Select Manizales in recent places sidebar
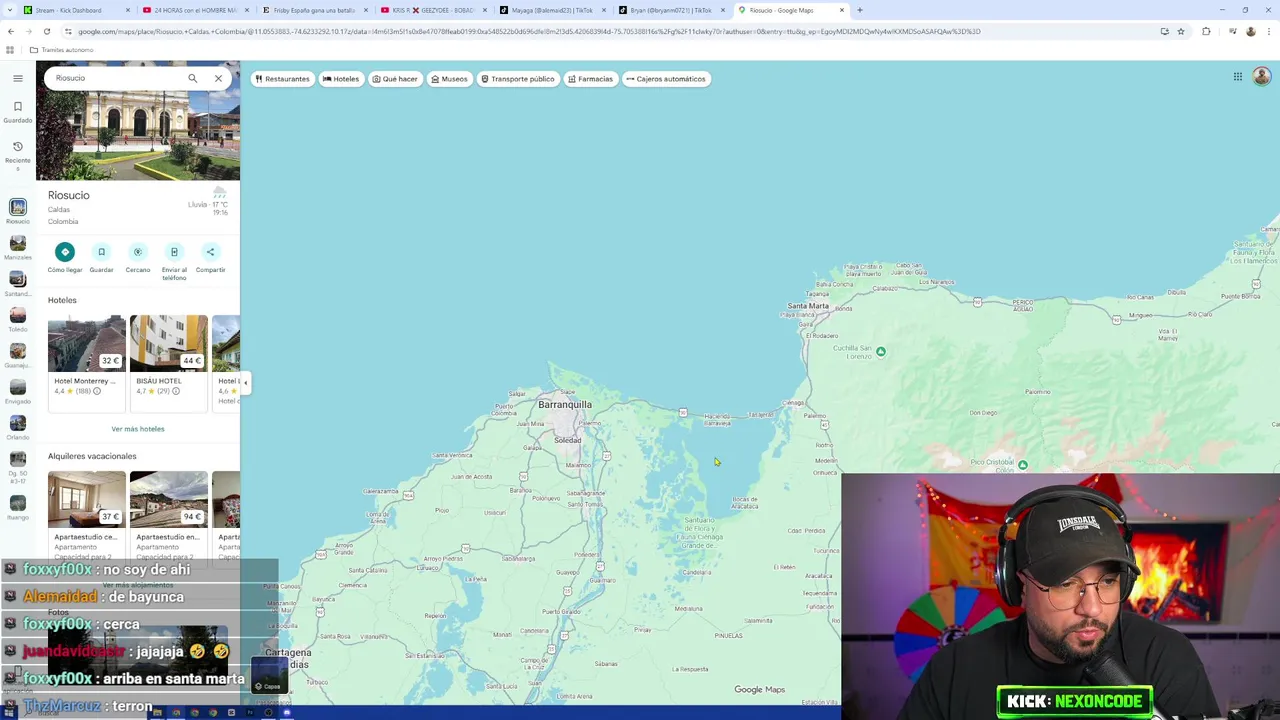The image size is (1280, 720). (17, 247)
